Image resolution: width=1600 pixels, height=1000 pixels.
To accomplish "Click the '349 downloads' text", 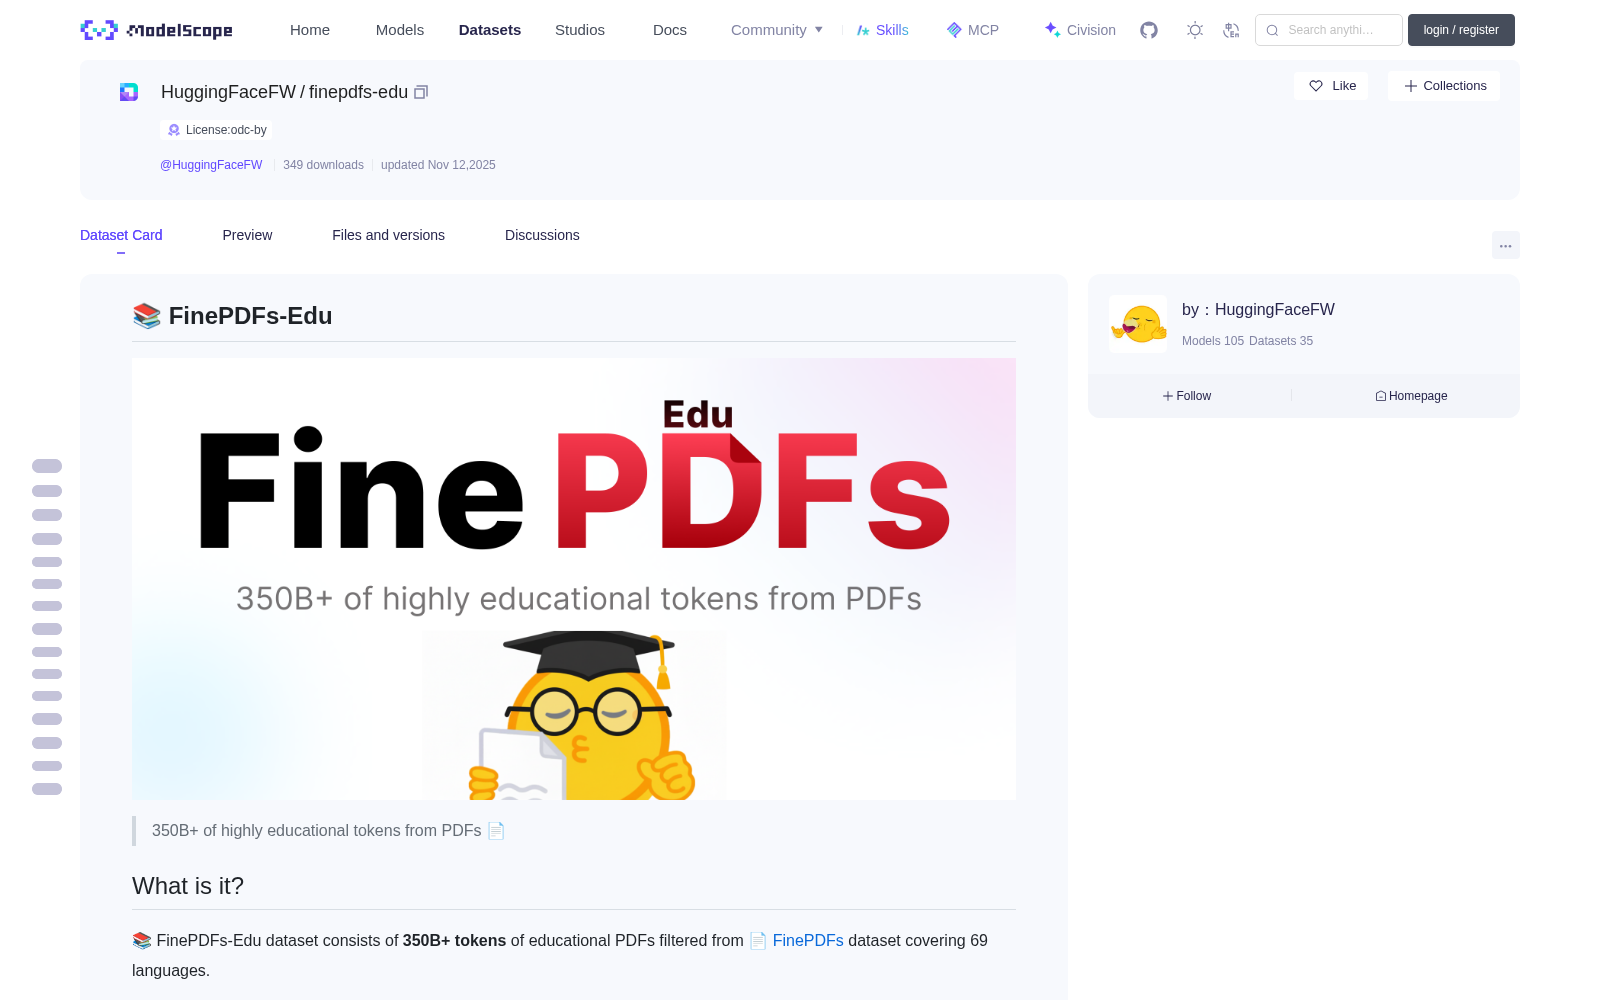I will pyautogui.click(x=323, y=165).
